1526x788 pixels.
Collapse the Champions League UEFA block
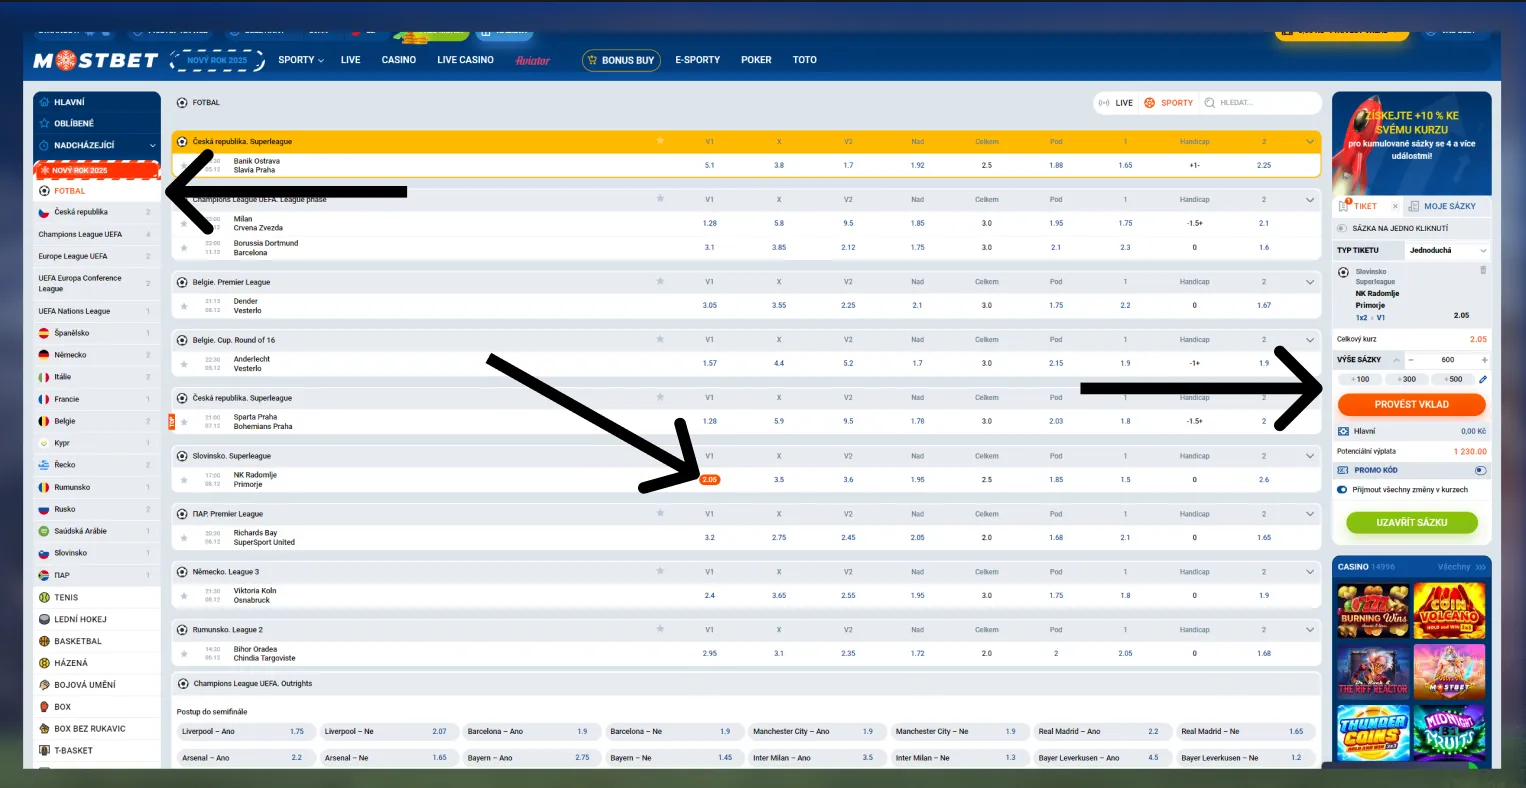[x=1310, y=199]
